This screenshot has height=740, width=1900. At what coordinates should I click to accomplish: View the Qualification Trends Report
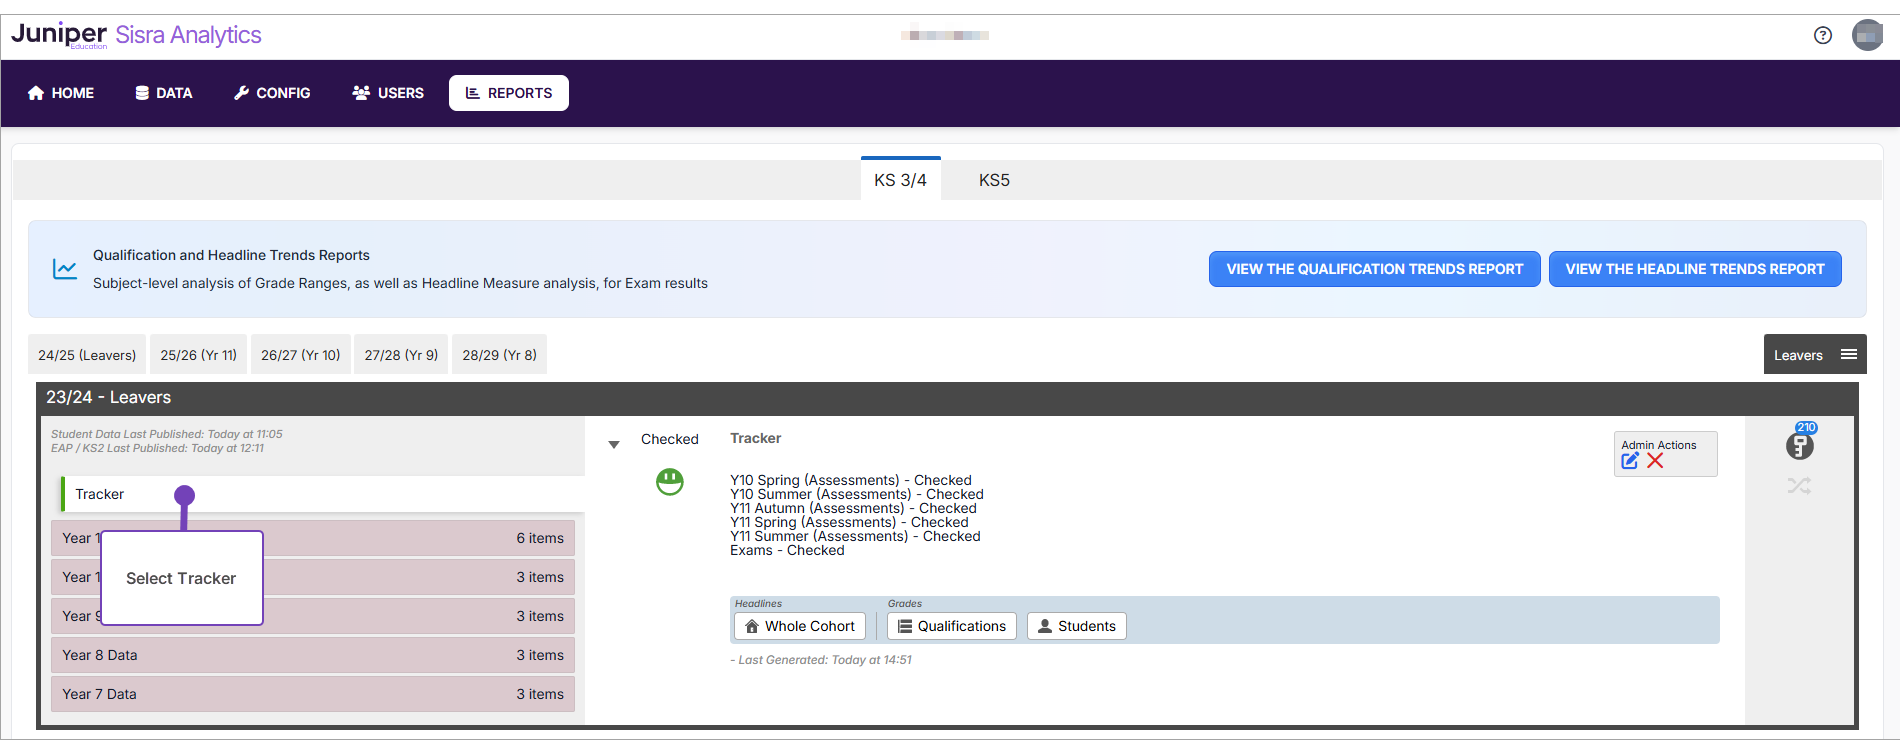pyautogui.click(x=1374, y=269)
